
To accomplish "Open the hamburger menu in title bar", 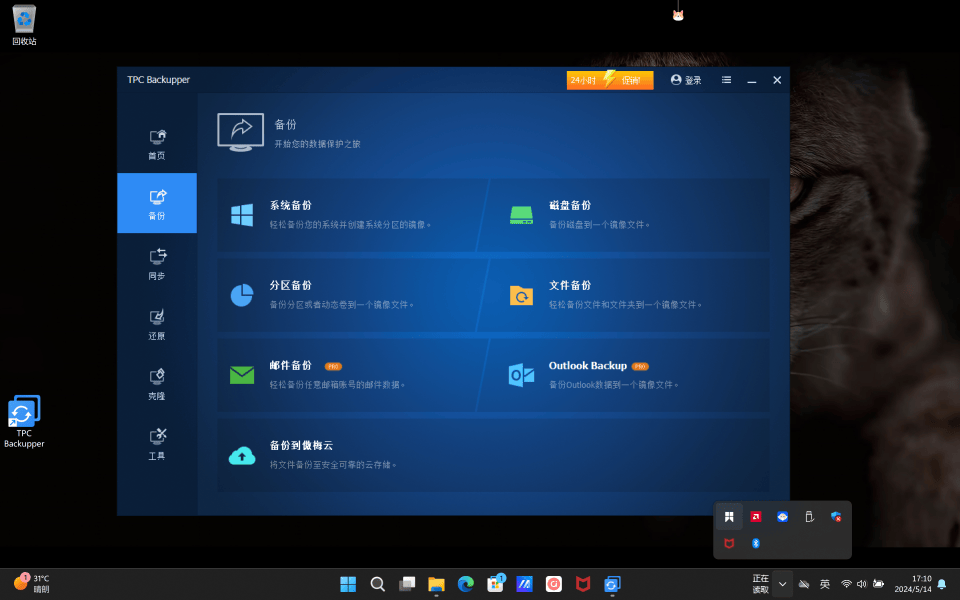I will click(726, 80).
